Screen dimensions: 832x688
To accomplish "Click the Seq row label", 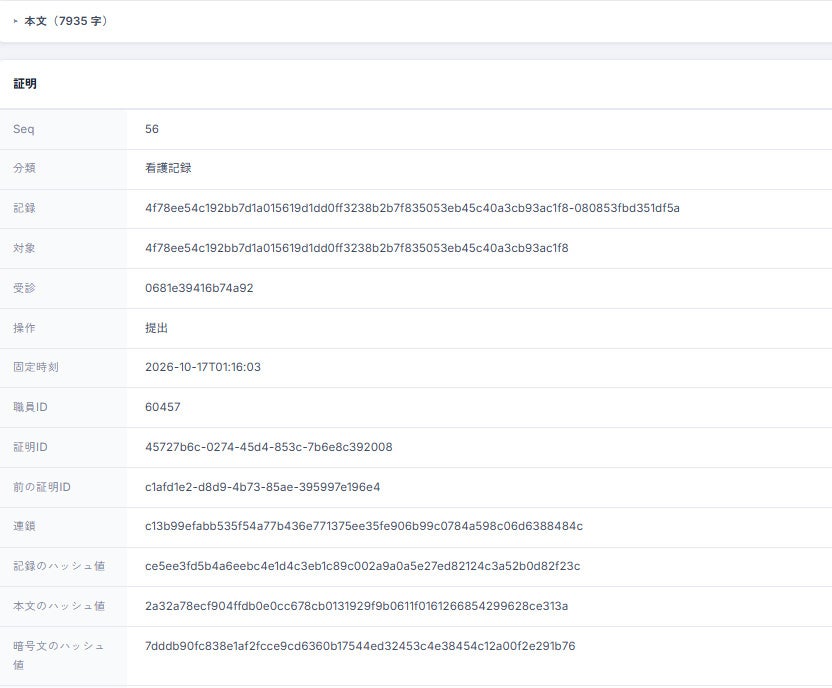I will pyautogui.click(x=23, y=129).
